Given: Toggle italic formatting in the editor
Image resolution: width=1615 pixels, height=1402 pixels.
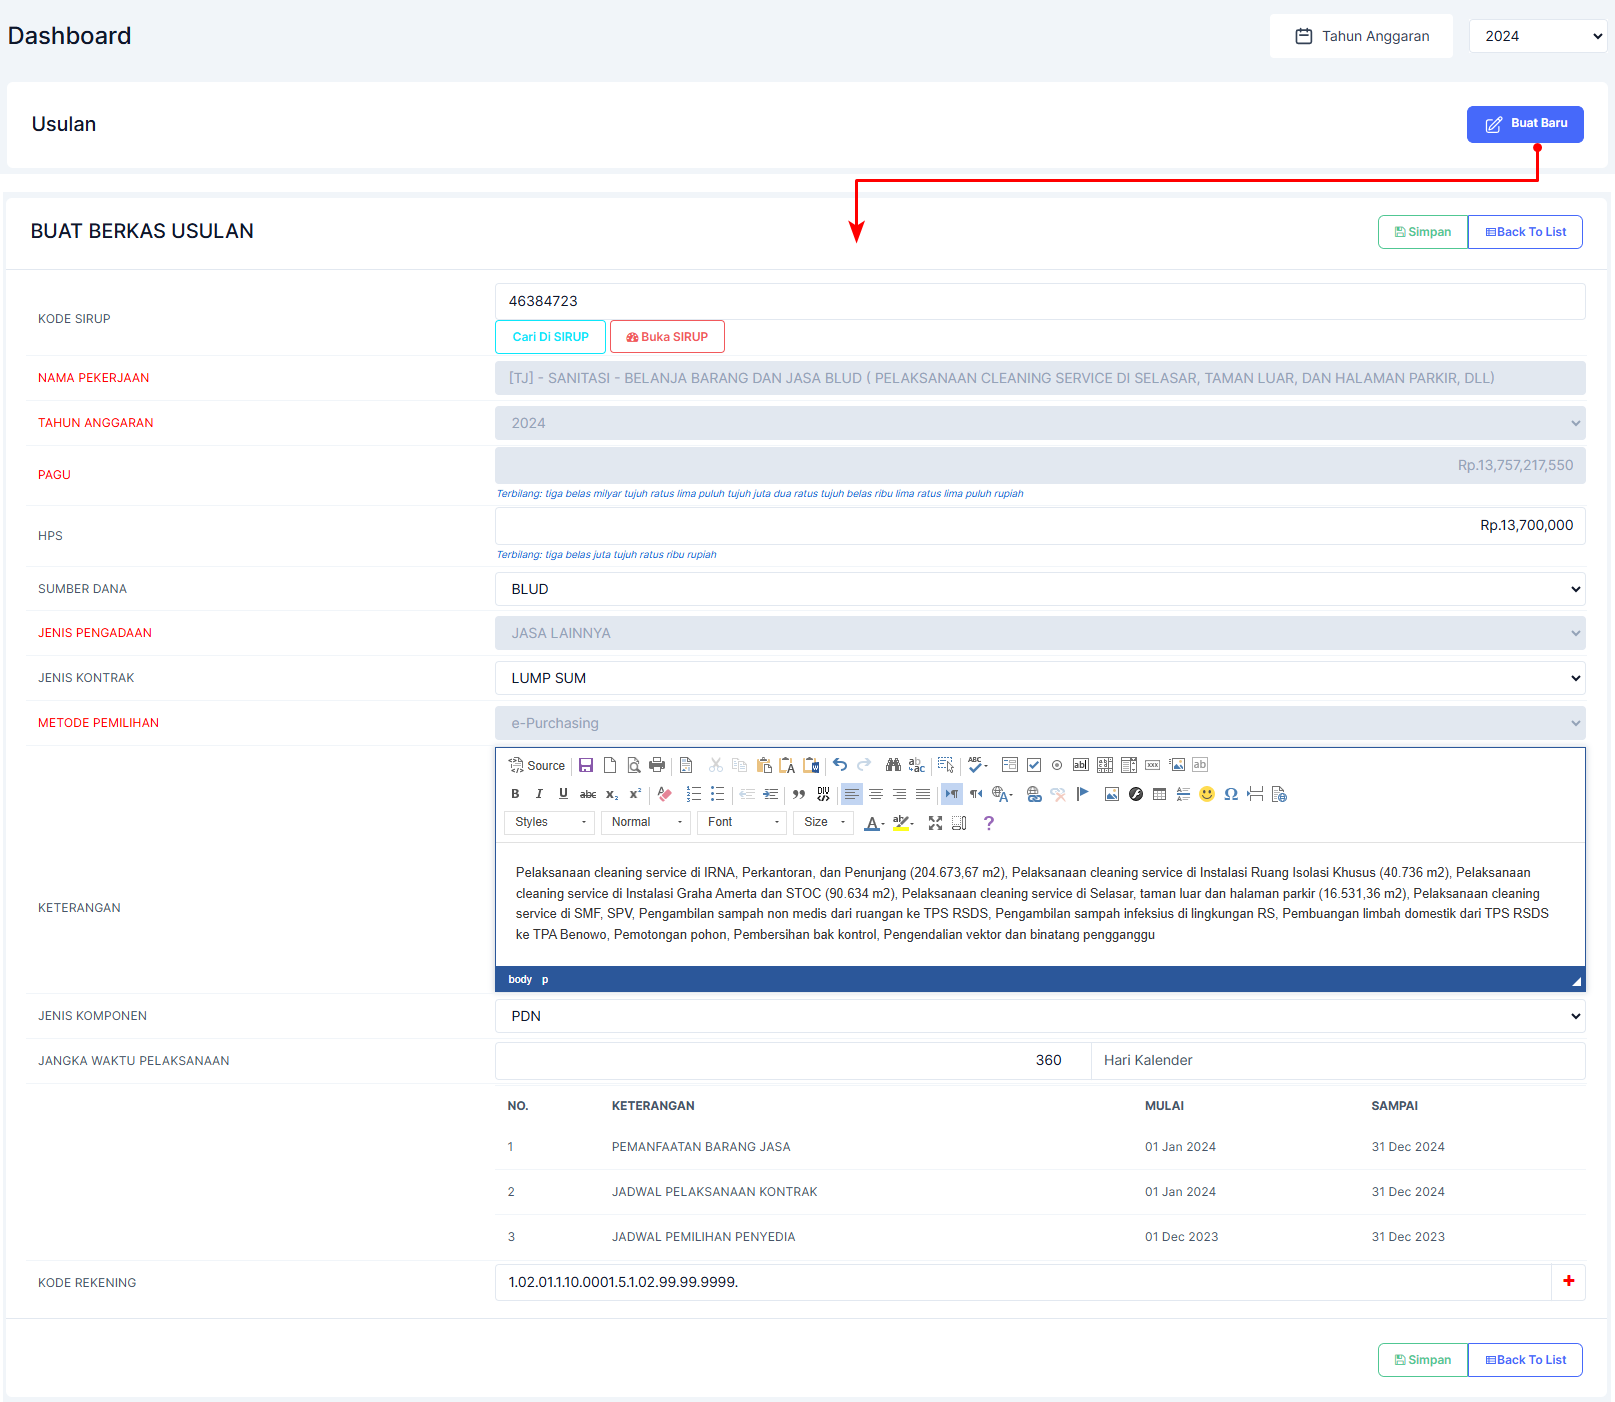Looking at the screenshot, I should coord(539,795).
